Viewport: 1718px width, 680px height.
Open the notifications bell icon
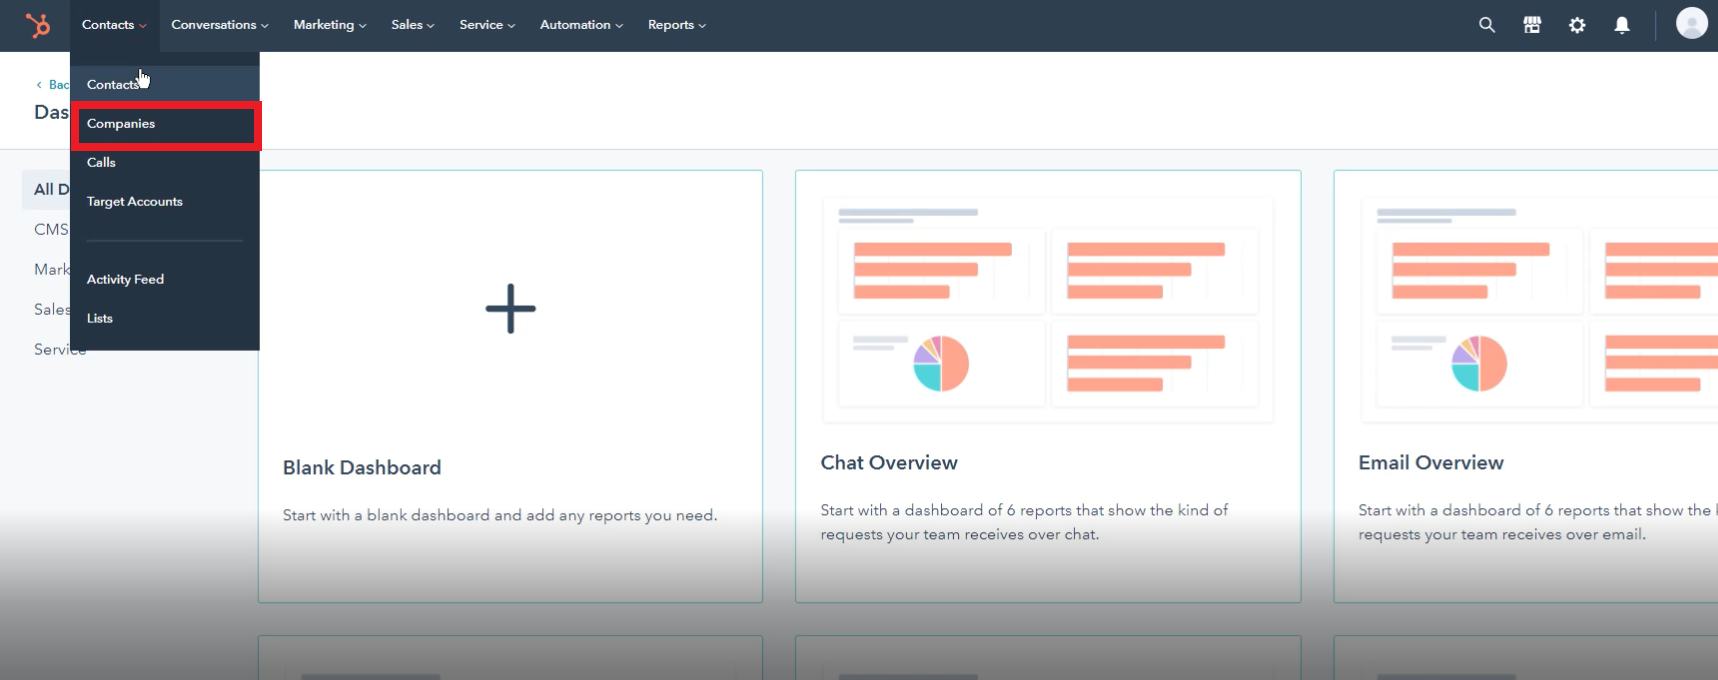click(x=1622, y=25)
